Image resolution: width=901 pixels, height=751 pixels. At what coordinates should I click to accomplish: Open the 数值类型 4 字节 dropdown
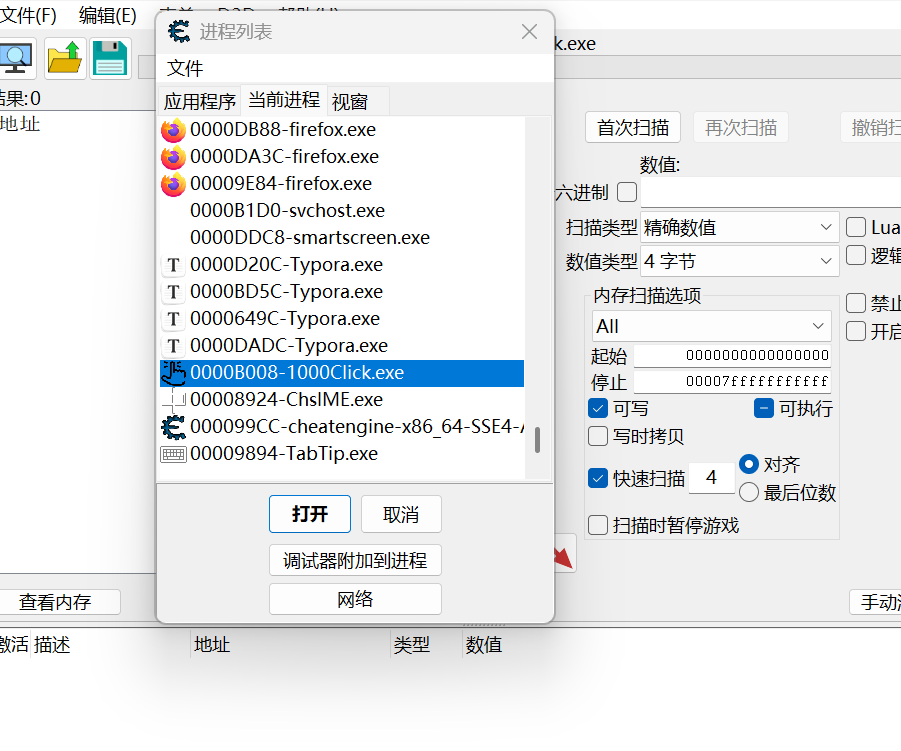click(740, 262)
